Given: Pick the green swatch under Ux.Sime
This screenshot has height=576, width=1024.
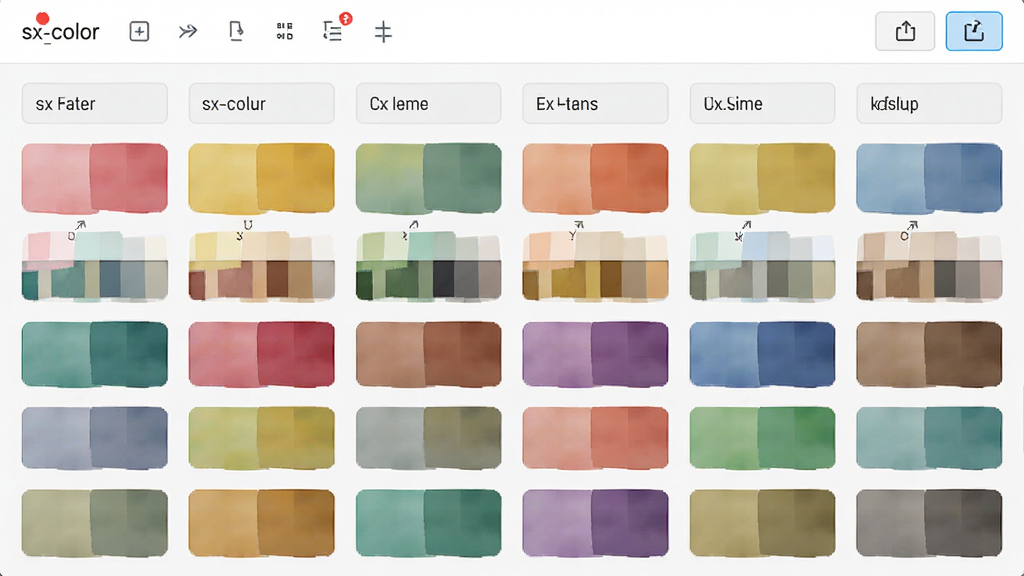Looking at the screenshot, I should (762, 438).
